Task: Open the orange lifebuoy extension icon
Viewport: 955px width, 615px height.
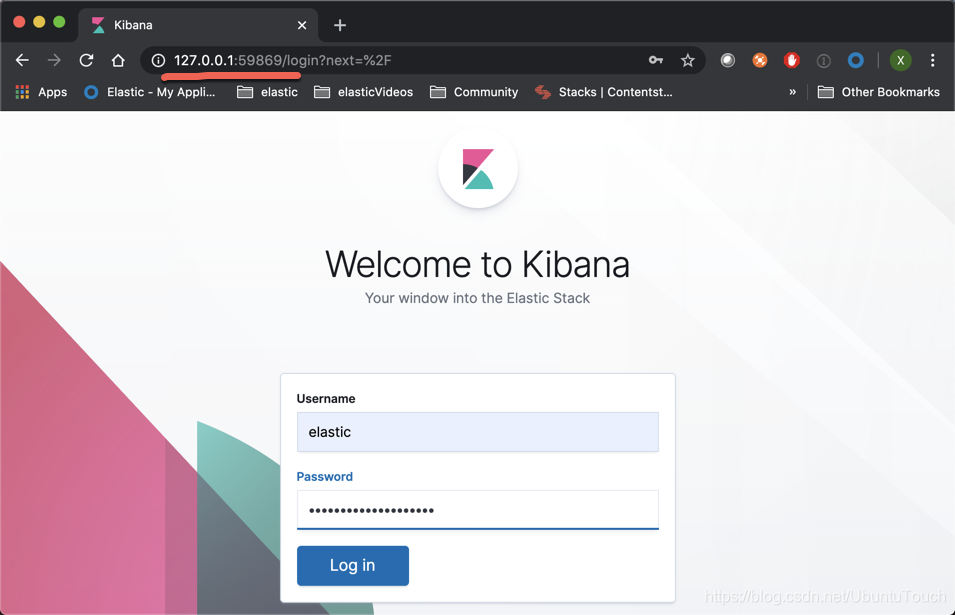Action: tap(759, 60)
